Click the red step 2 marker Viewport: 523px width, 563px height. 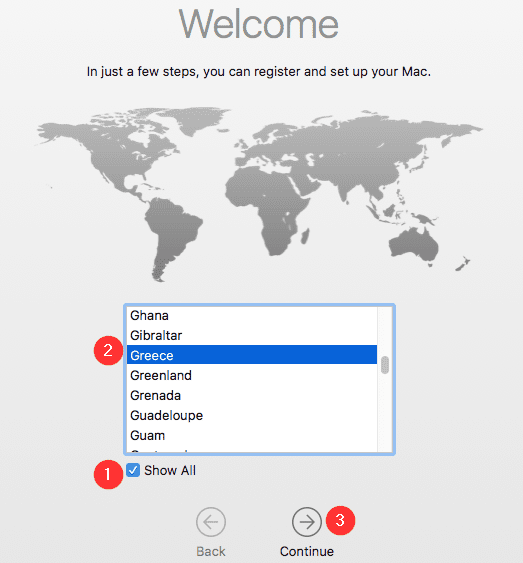click(x=108, y=350)
